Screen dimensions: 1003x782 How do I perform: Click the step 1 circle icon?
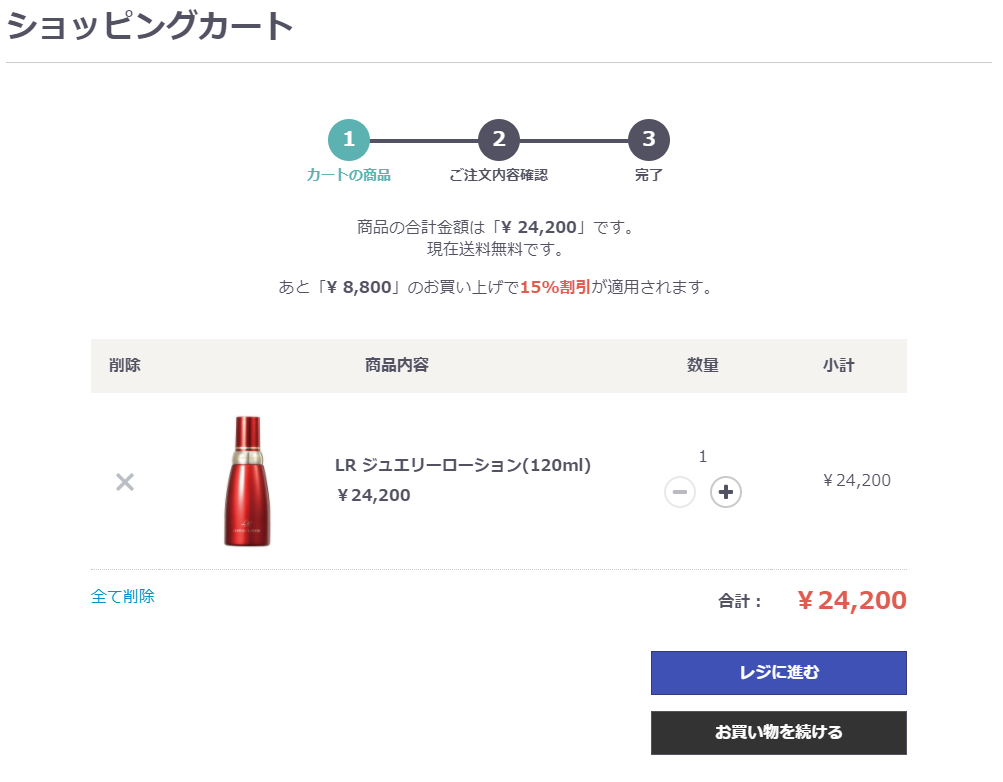[x=349, y=140]
